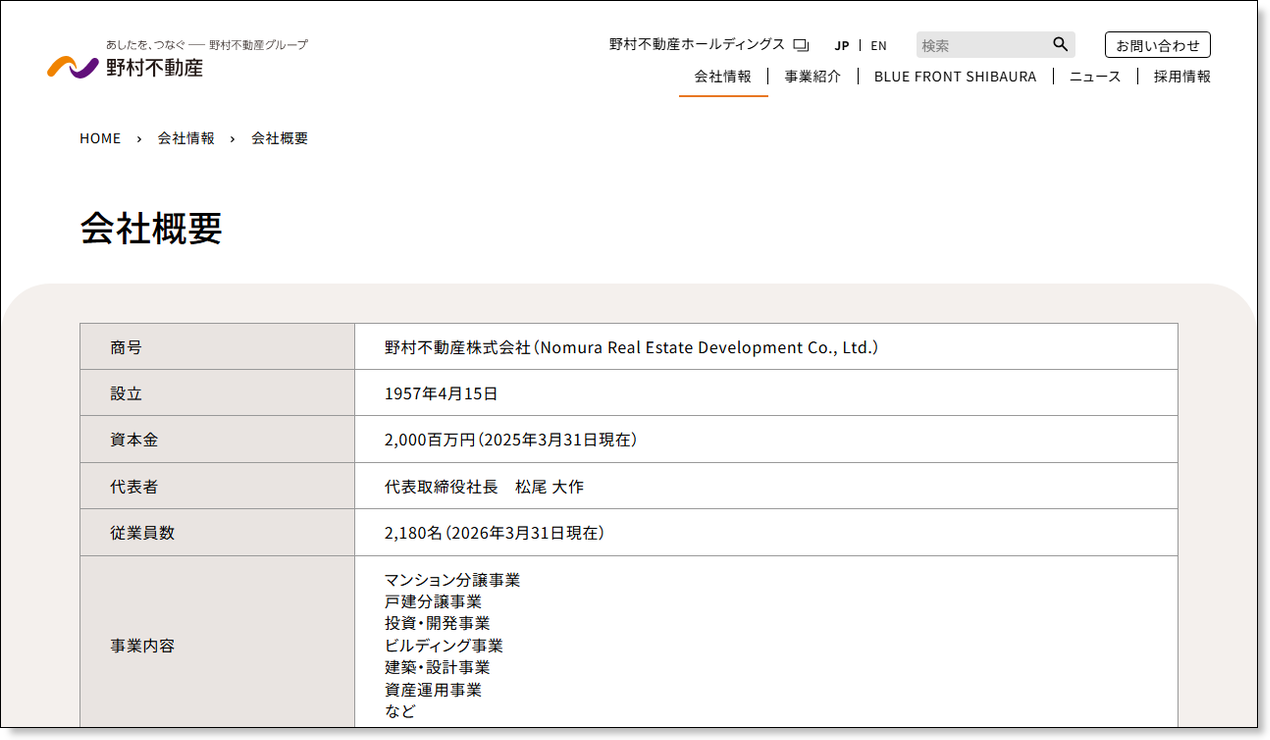This screenshot has width=1270, height=740.
Task: Click the 従業員数 row label
Action: 142,533
